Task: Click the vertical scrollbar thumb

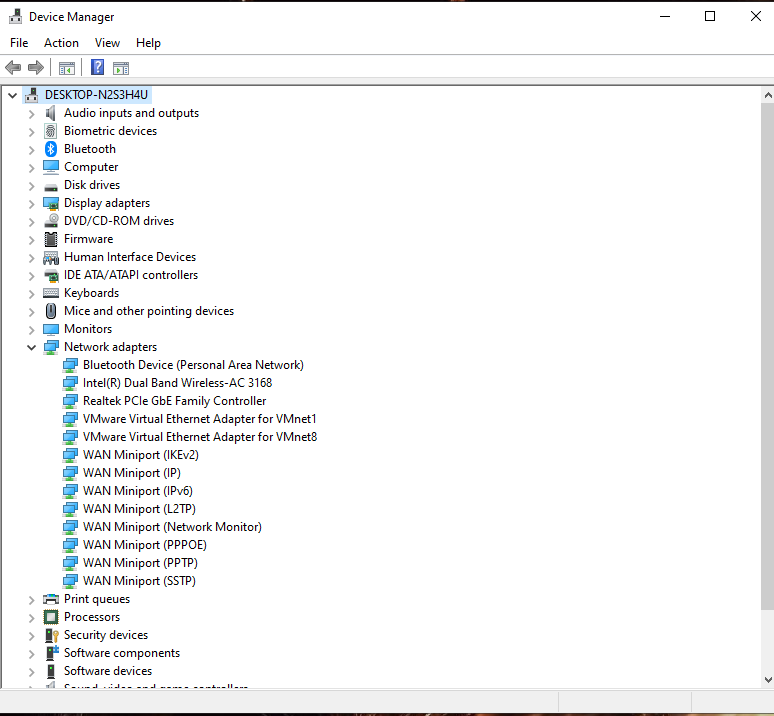Action: point(768,356)
